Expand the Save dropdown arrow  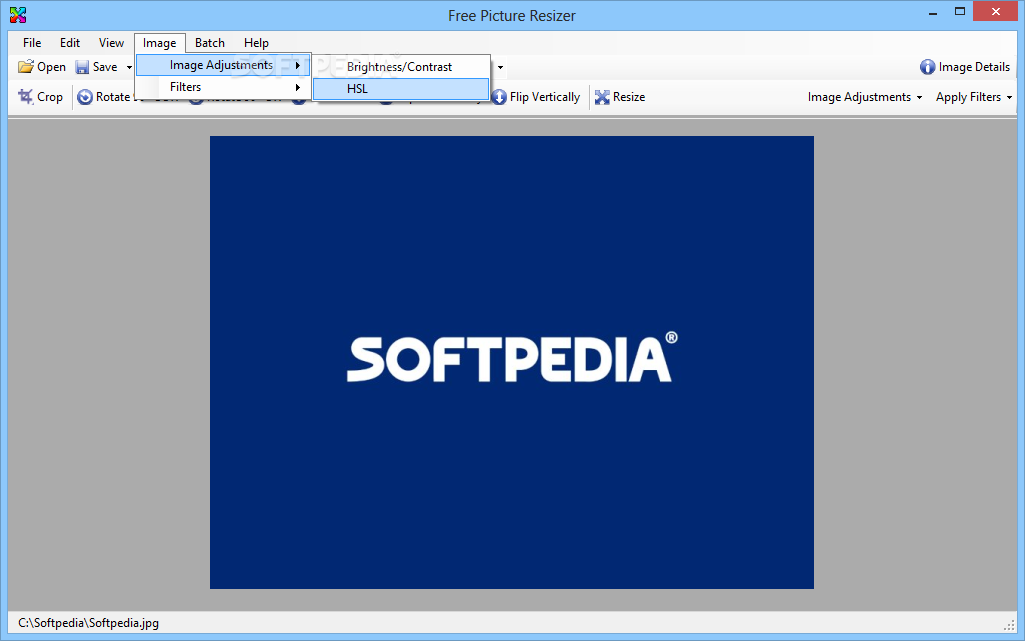(x=129, y=67)
